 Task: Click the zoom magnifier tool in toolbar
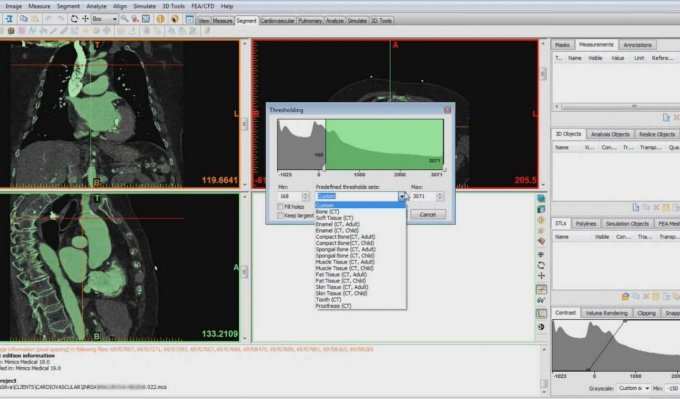[x=124, y=19]
